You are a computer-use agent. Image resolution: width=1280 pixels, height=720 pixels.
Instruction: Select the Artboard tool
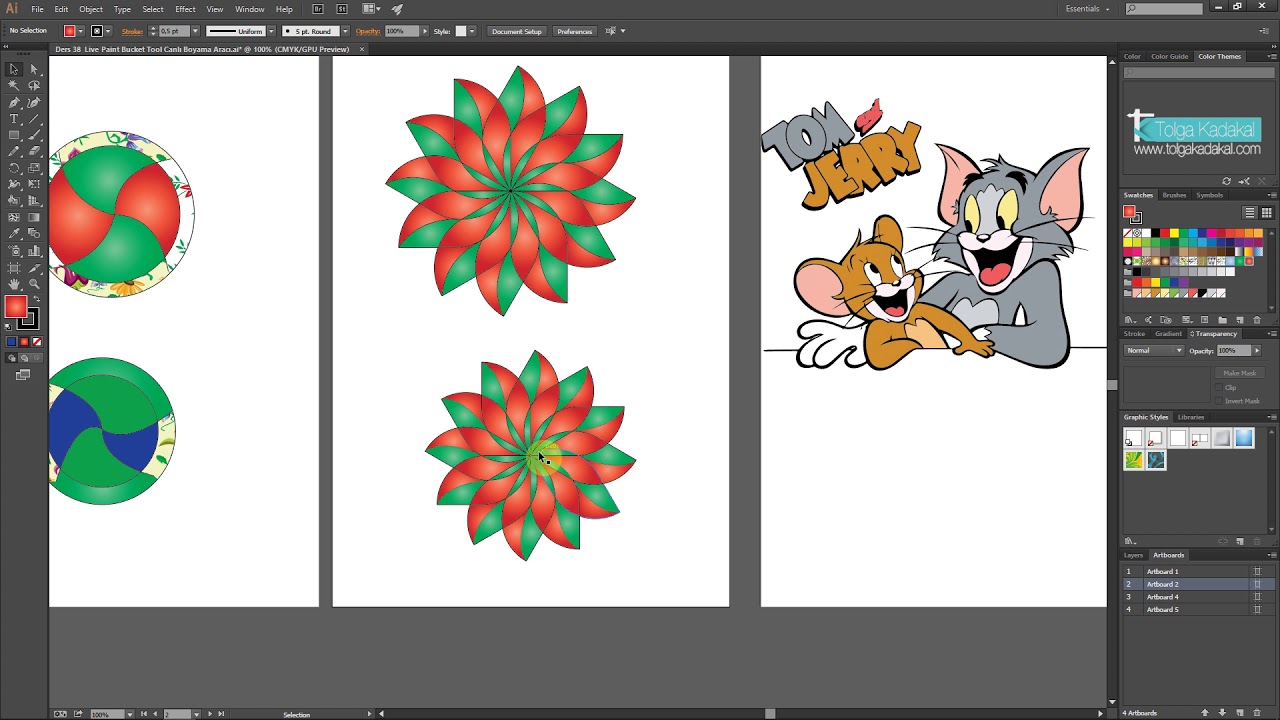(x=14, y=268)
